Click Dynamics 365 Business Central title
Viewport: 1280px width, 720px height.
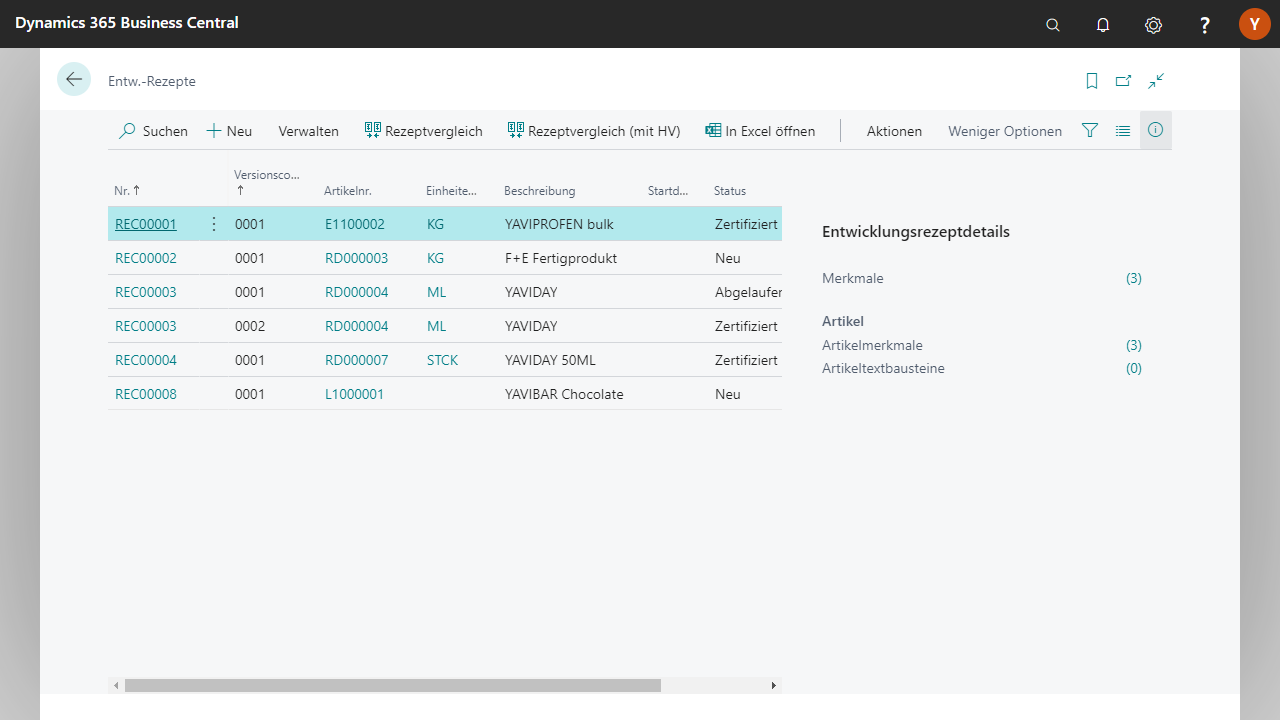[x=127, y=22]
